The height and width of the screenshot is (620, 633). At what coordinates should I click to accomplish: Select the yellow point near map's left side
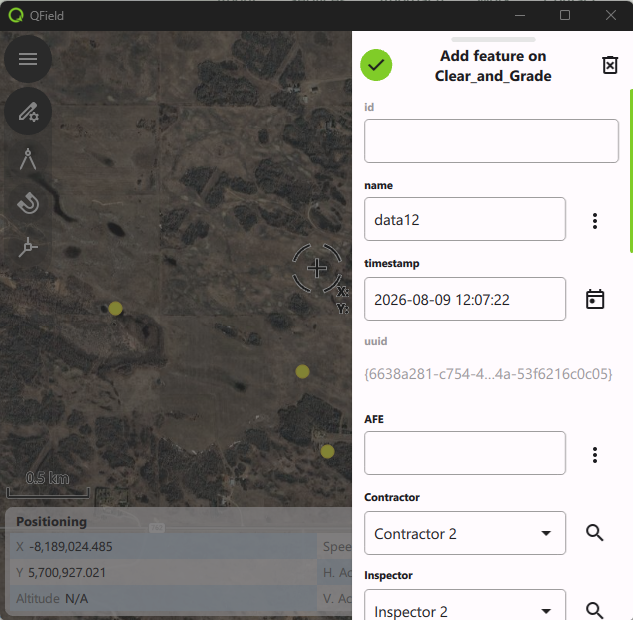click(115, 308)
